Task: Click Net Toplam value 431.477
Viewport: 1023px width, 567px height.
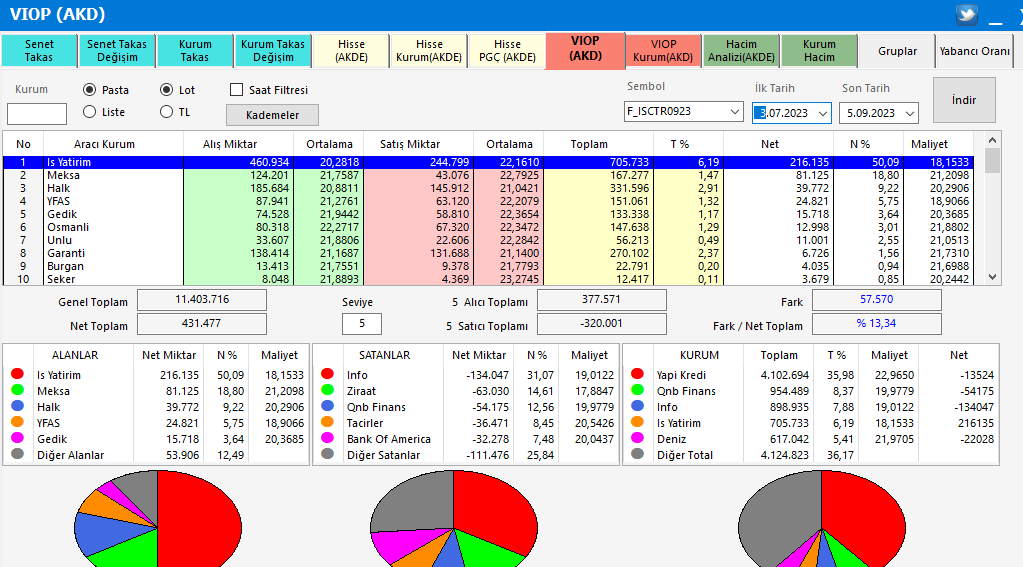Action: pos(202,324)
